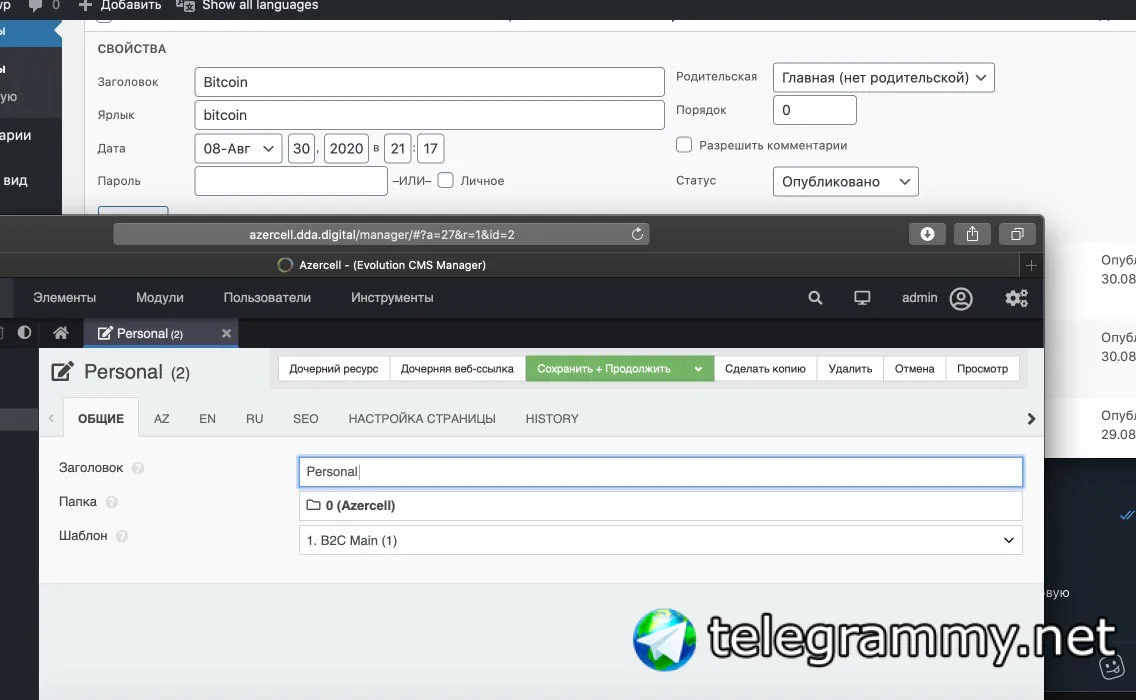Click the Отмена button
1136x700 pixels.
914,368
